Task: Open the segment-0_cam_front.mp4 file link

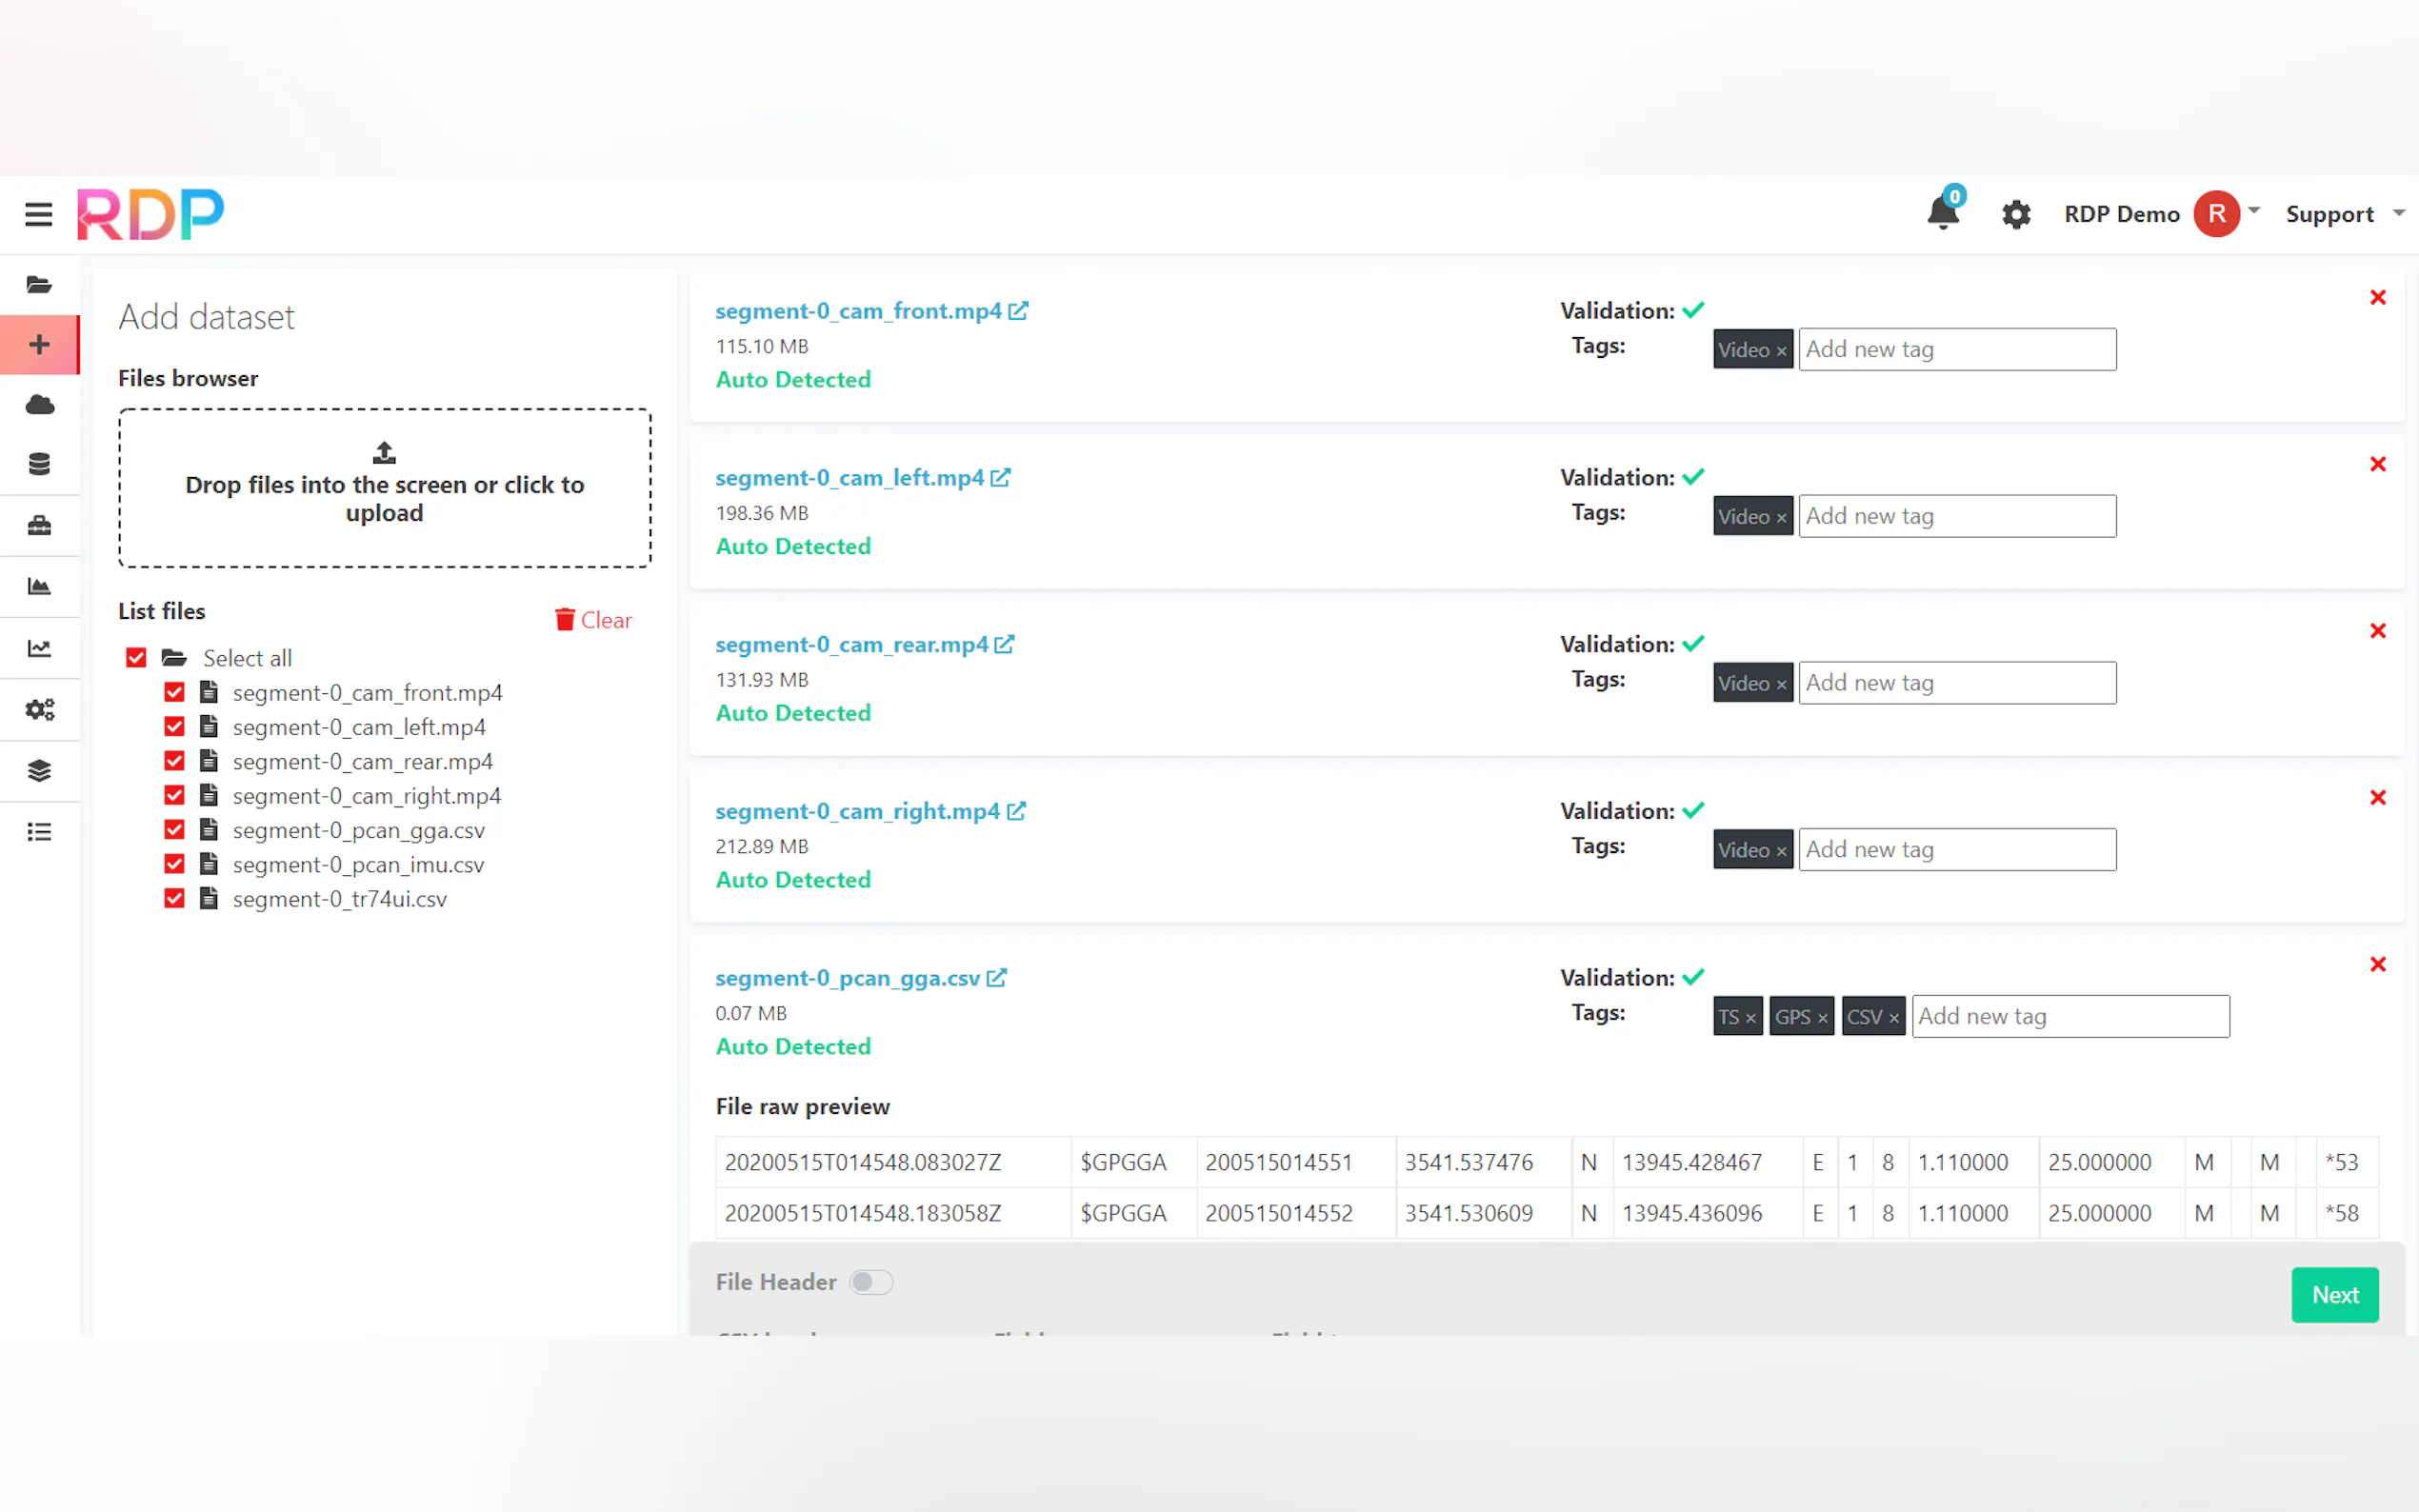Action: 858,311
